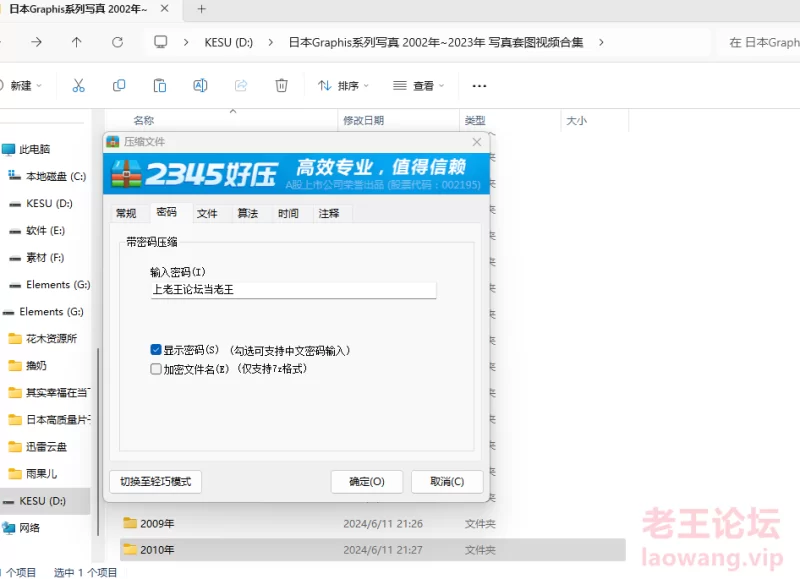Screen dimensions: 800x579
Task: Sort by the 大小 column header
Action: pos(577,120)
